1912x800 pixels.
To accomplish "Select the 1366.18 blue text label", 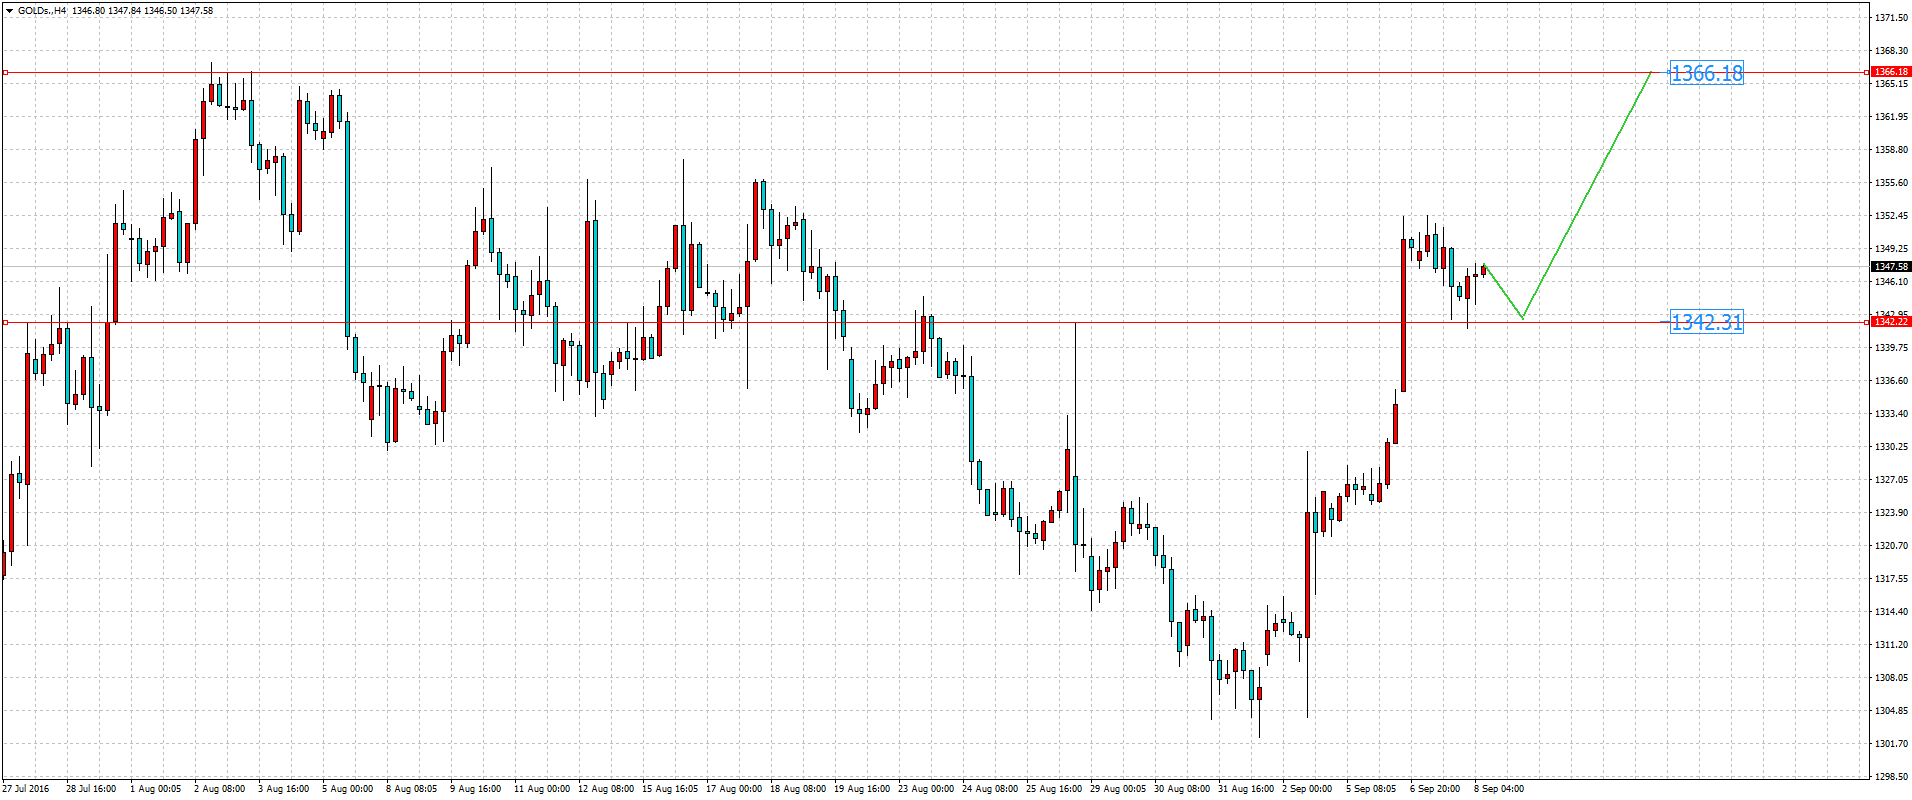I will [1706, 73].
